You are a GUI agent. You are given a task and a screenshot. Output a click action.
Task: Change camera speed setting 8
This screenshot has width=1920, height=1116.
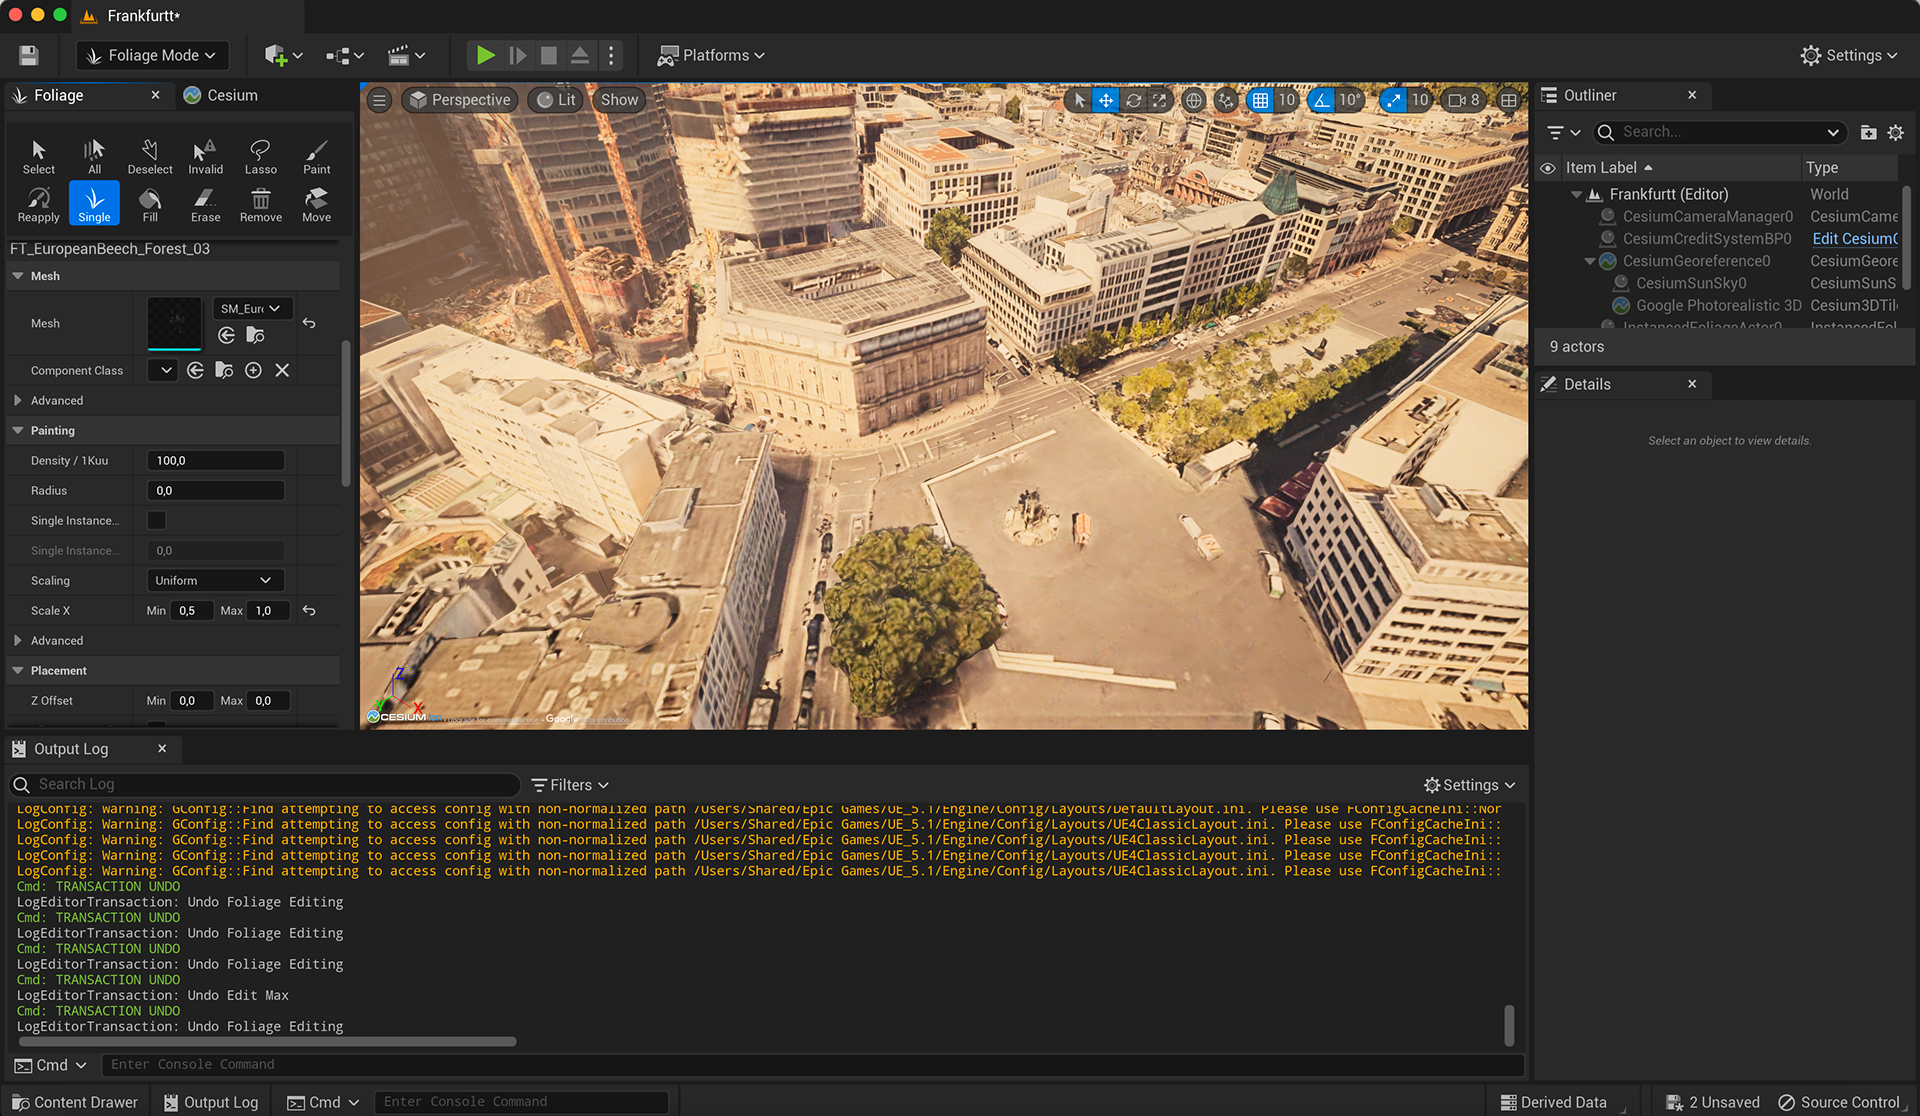coord(1464,100)
